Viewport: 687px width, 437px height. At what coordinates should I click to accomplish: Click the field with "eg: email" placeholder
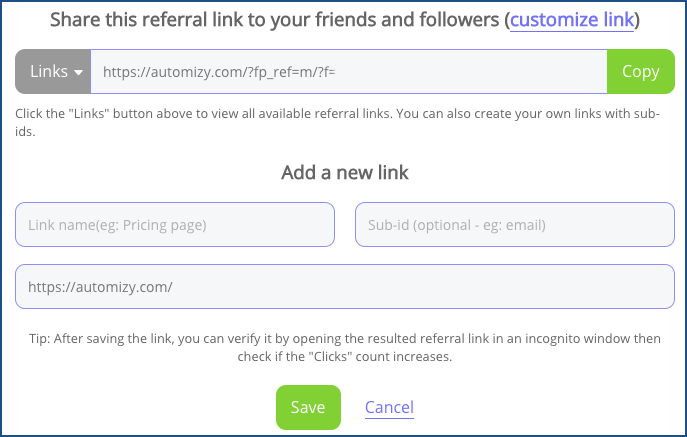pos(514,225)
